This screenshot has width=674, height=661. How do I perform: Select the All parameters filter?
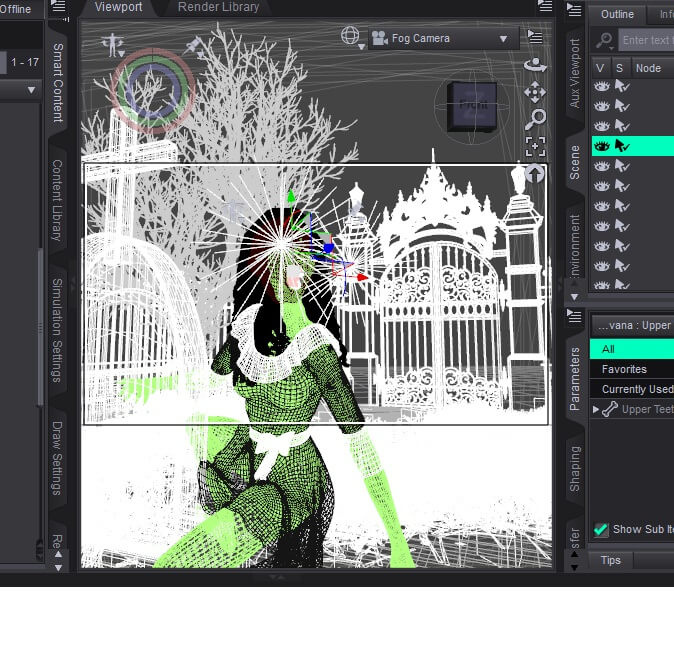(632, 349)
